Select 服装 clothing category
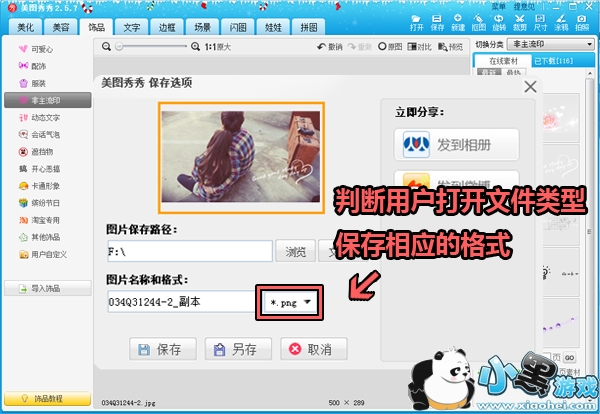Screen dimensions: 600x414 tap(32, 83)
